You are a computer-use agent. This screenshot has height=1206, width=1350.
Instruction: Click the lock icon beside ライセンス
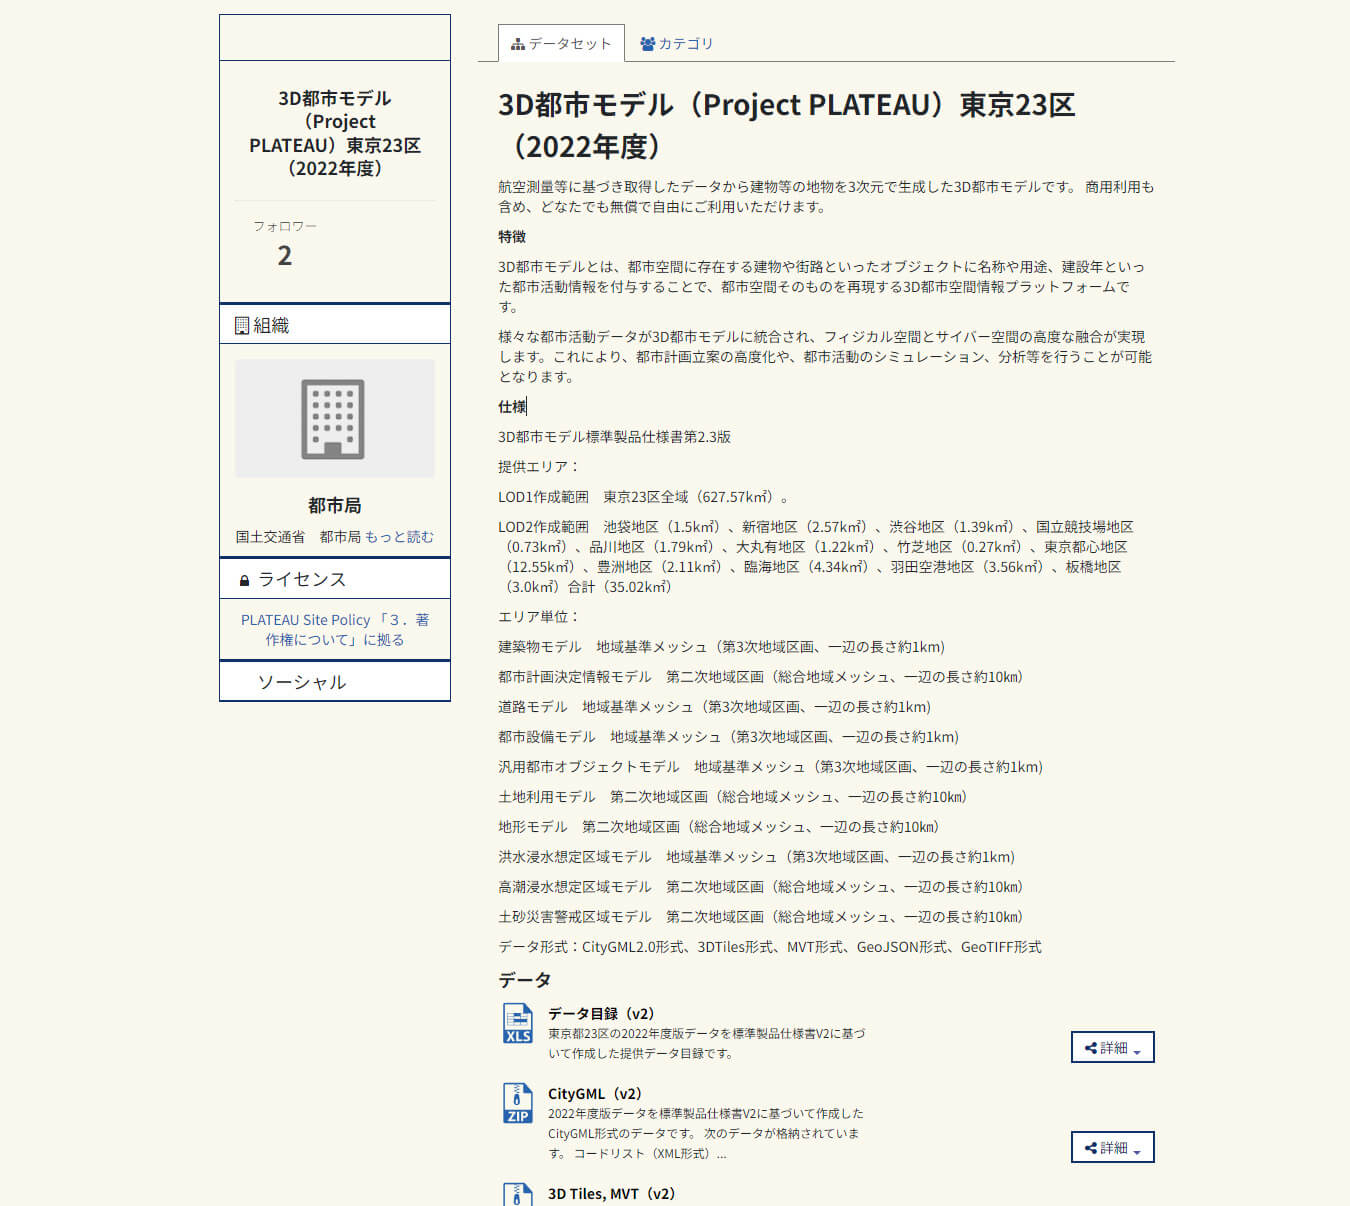[244, 580]
